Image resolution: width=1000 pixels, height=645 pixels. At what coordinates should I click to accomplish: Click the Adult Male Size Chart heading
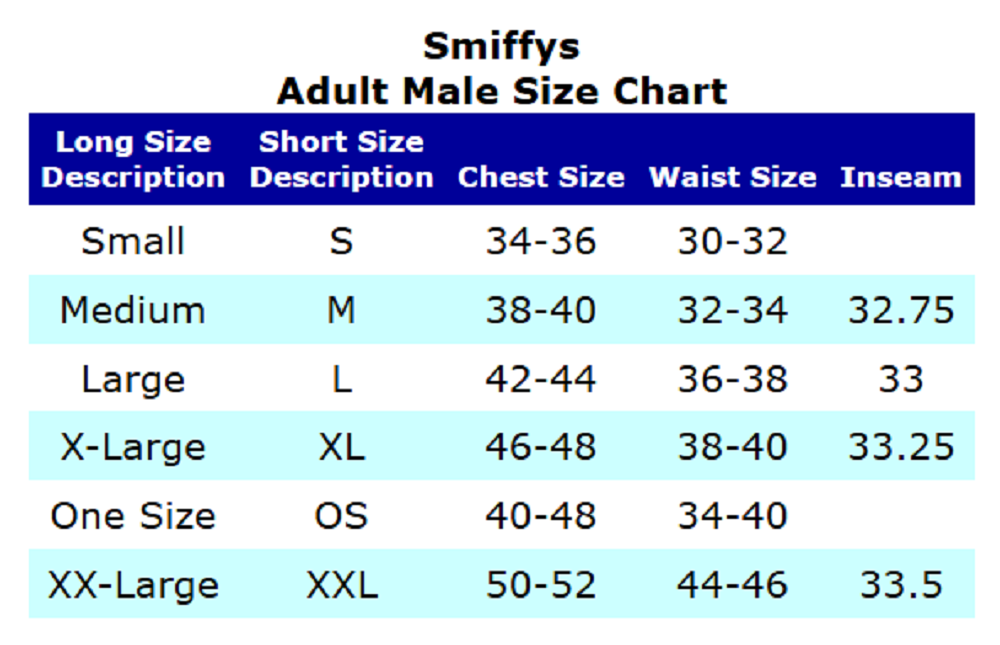pyautogui.click(x=501, y=91)
